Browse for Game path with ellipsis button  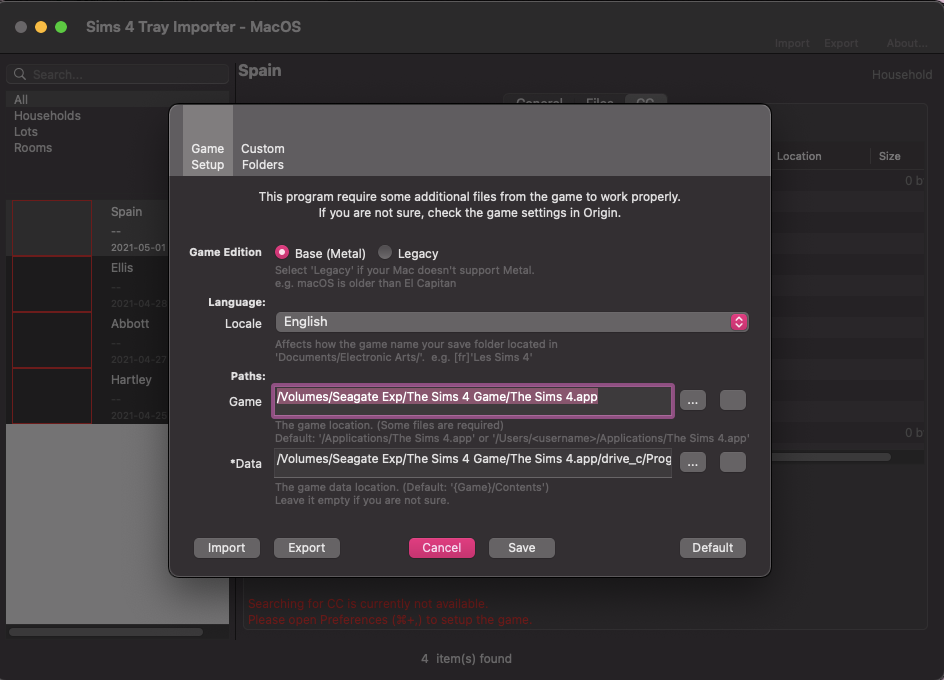[692, 400]
